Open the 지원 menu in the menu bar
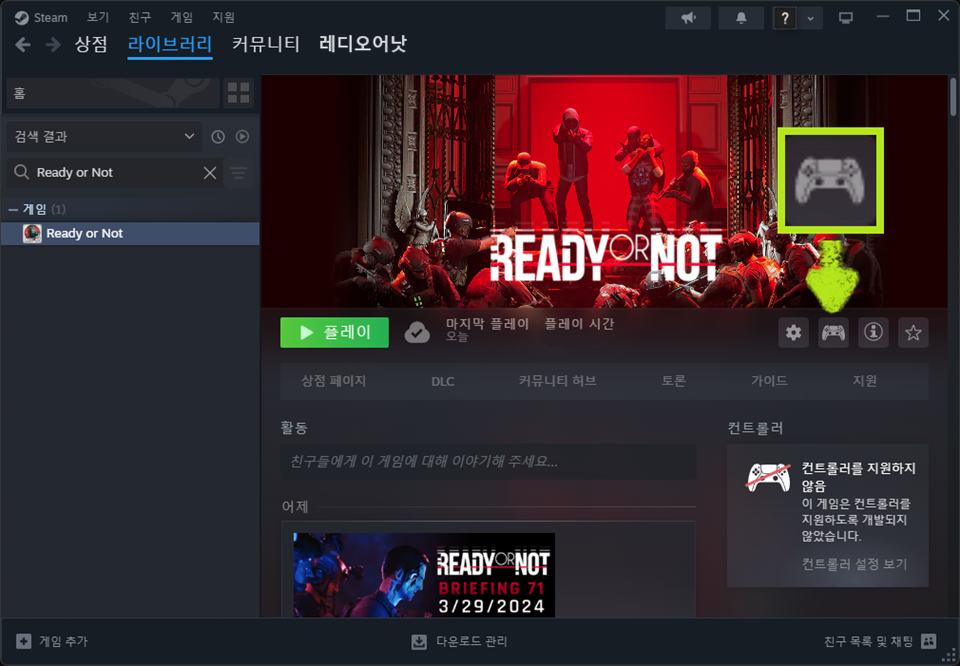Image resolution: width=960 pixels, height=666 pixels. [223, 17]
